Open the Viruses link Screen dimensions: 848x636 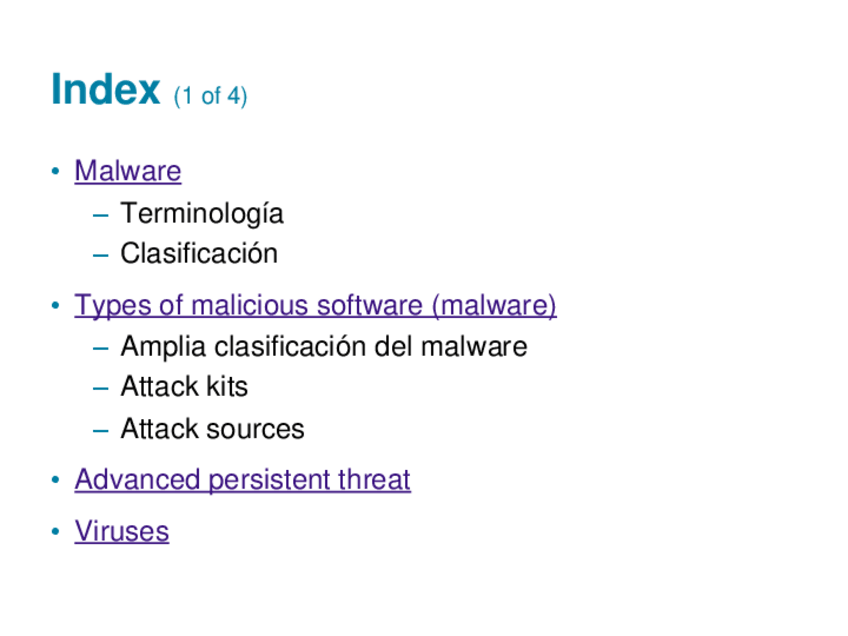[x=122, y=531]
